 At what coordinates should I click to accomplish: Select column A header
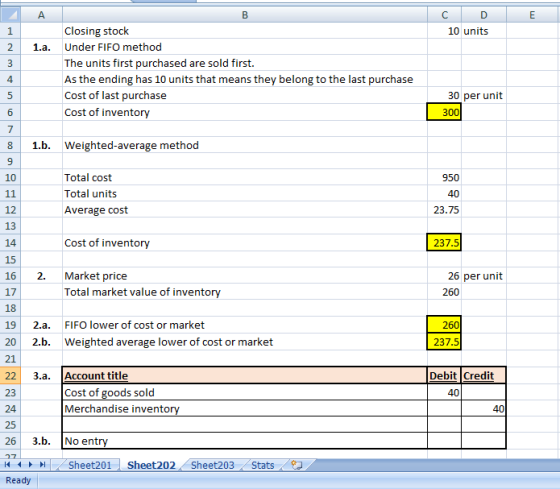pyautogui.click(x=41, y=15)
